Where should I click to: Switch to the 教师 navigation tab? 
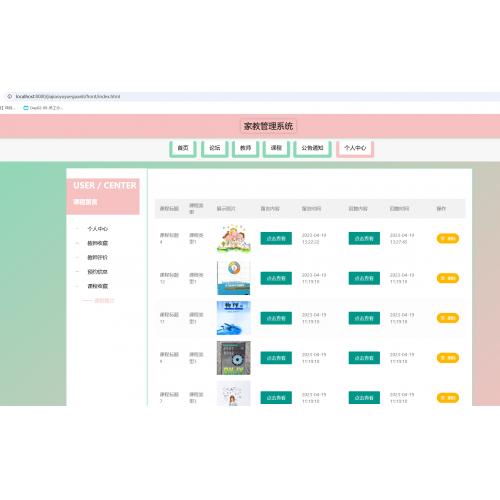click(246, 148)
